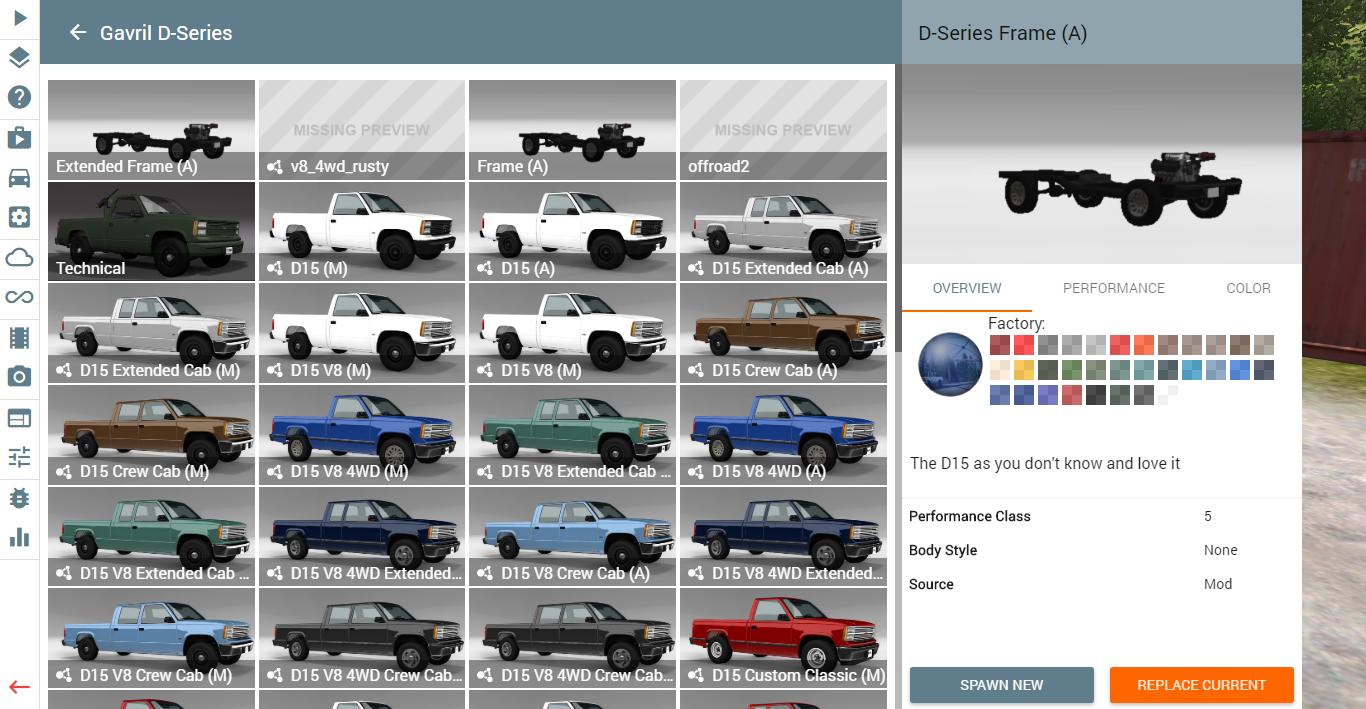The height and width of the screenshot is (709, 1366).
Task: Click the Body Style label
Action: [943, 550]
